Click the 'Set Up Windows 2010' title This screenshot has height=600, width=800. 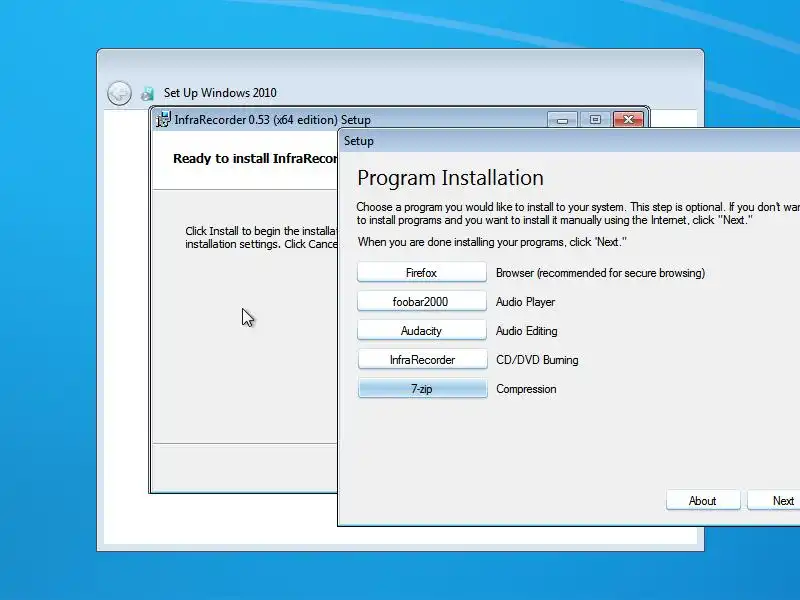click(x=220, y=93)
